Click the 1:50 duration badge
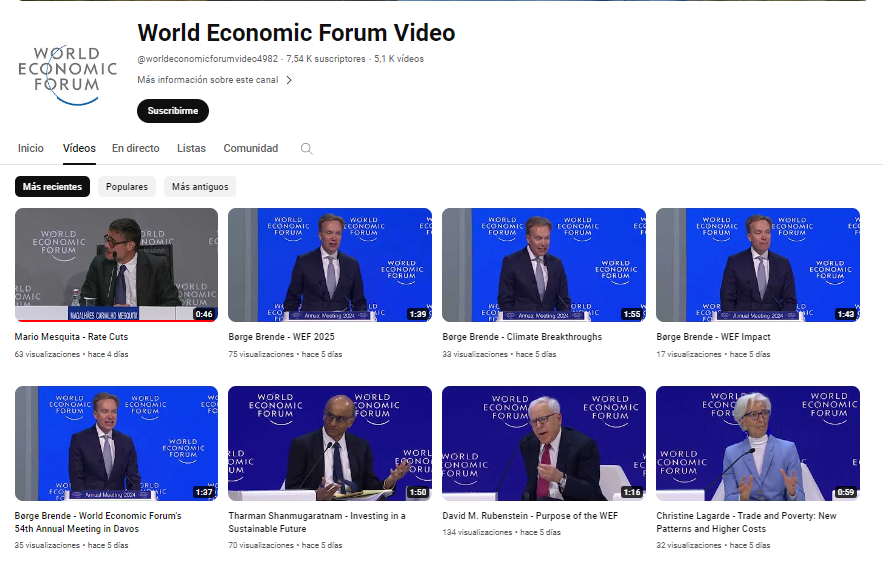This screenshot has width=883, height=567. [x=418, y=492]
